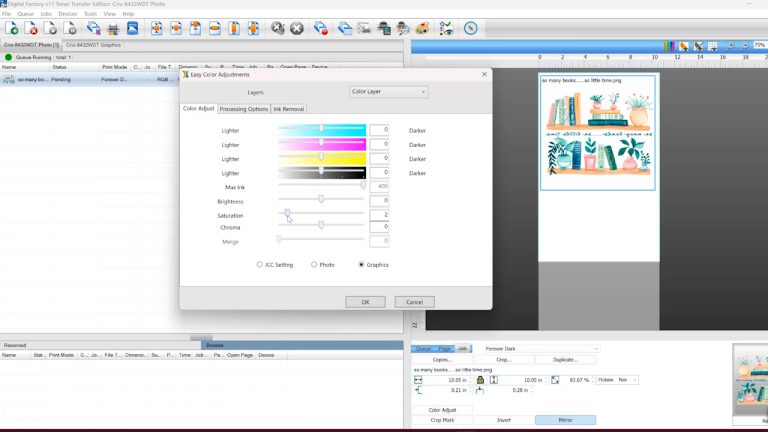768x432 pixels.
Task: Click the Copies... button
Action: click(x=442, y=360)
